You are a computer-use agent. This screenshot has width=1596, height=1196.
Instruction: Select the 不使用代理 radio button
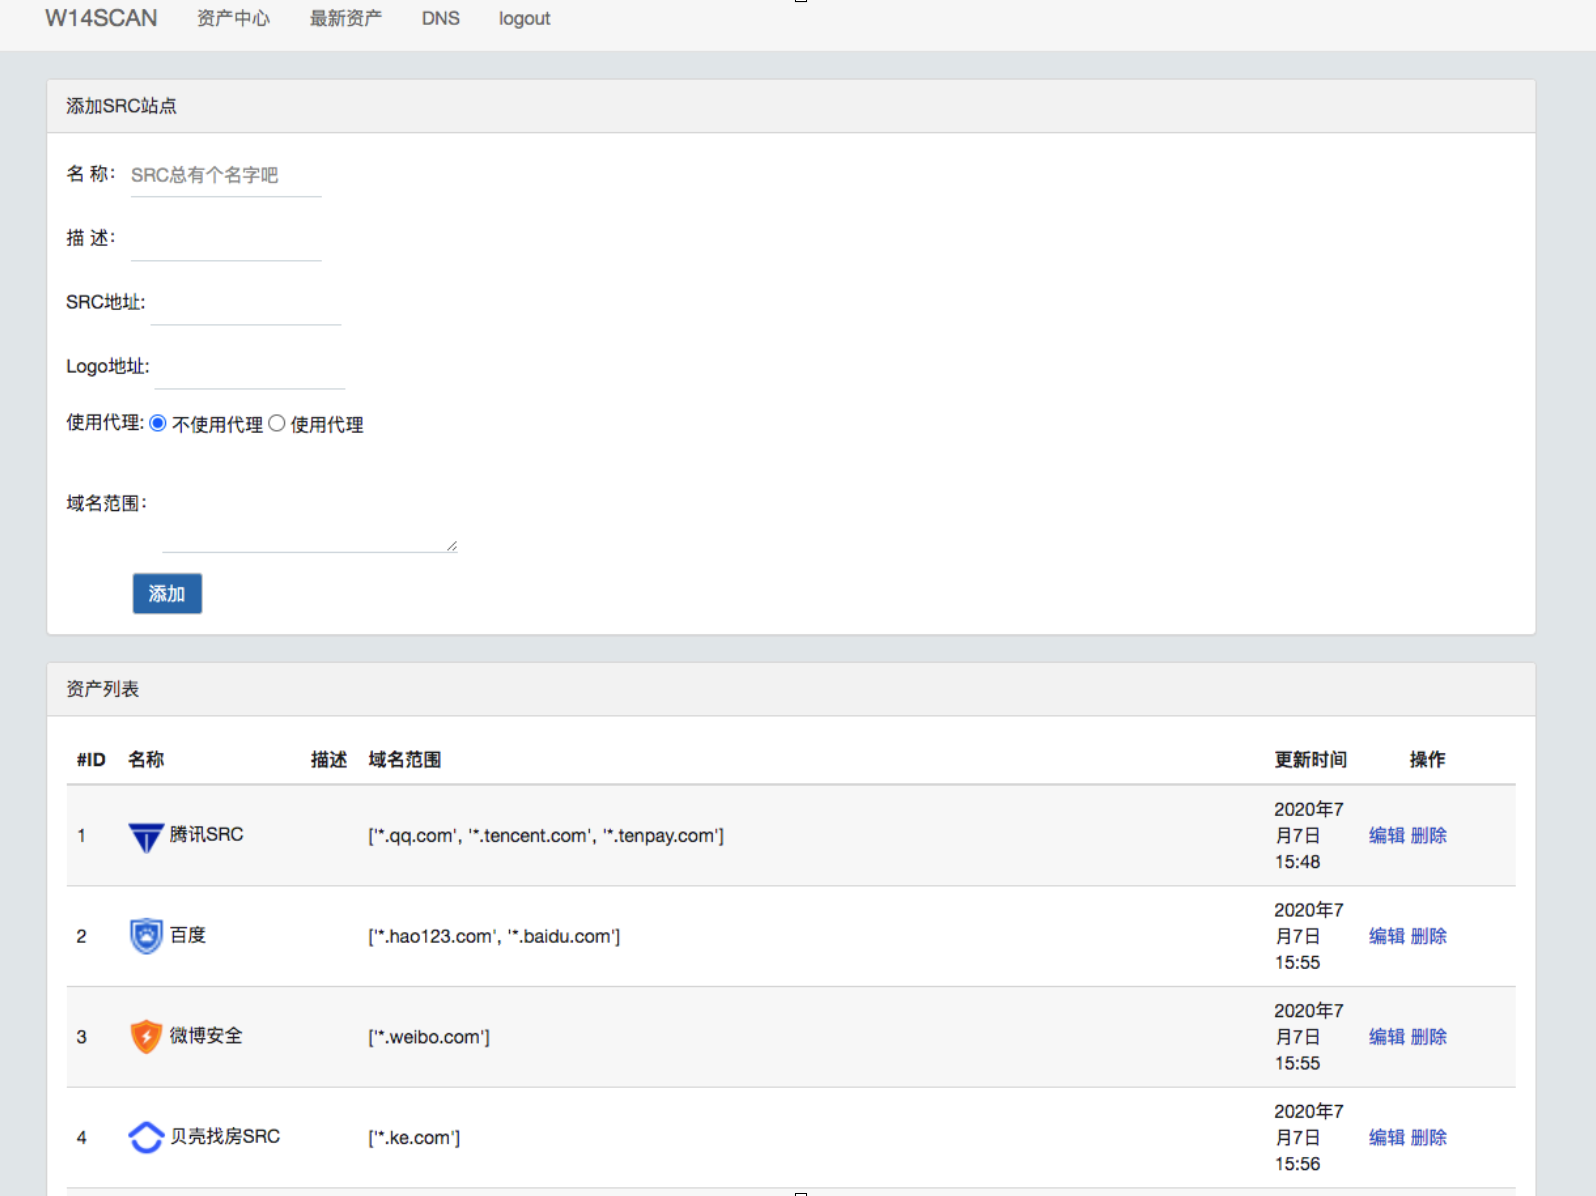click(x=158, y=423)
